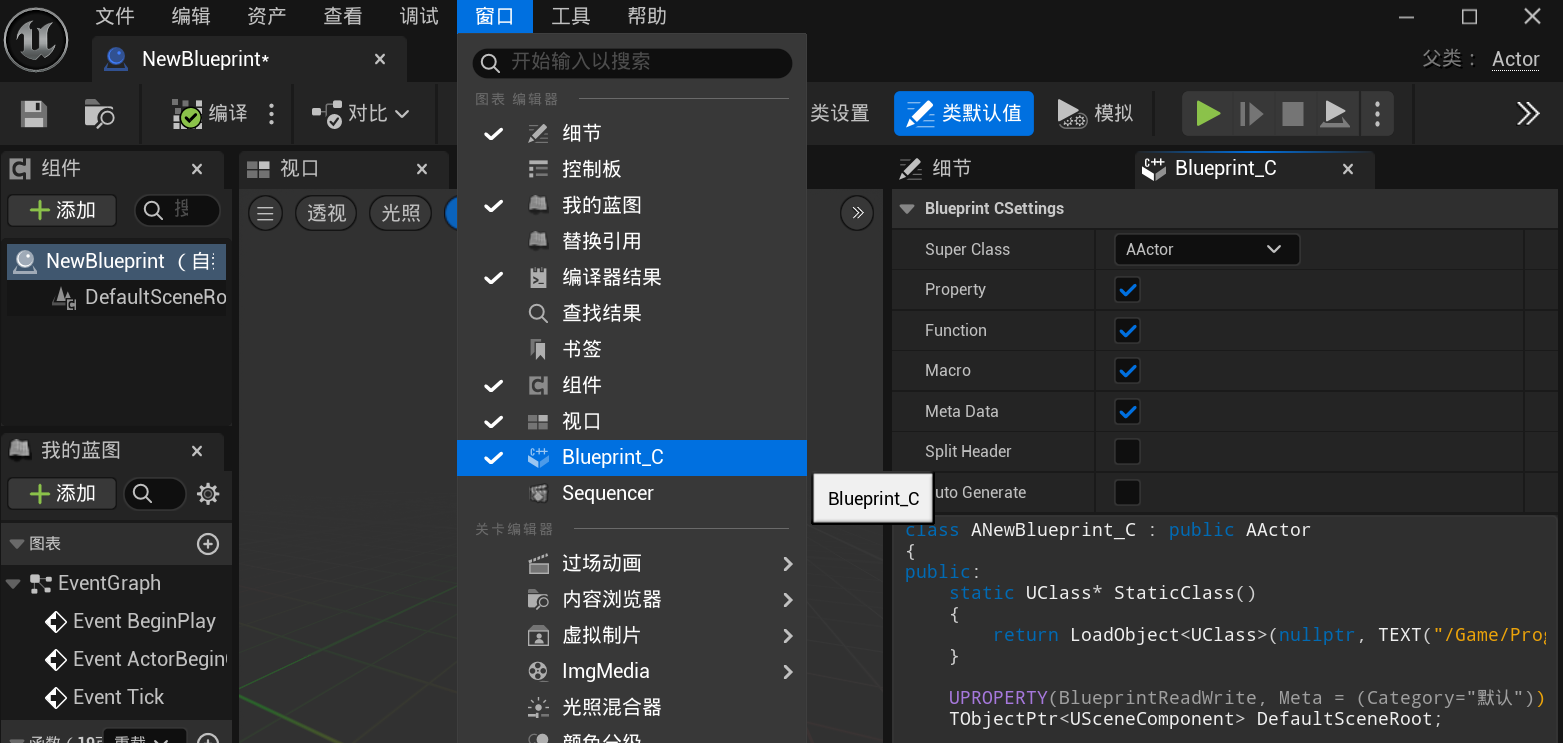The height and width of the screenshot is (743, 1563).
Task: Click the window menu search field
Action: coord(633,62)
